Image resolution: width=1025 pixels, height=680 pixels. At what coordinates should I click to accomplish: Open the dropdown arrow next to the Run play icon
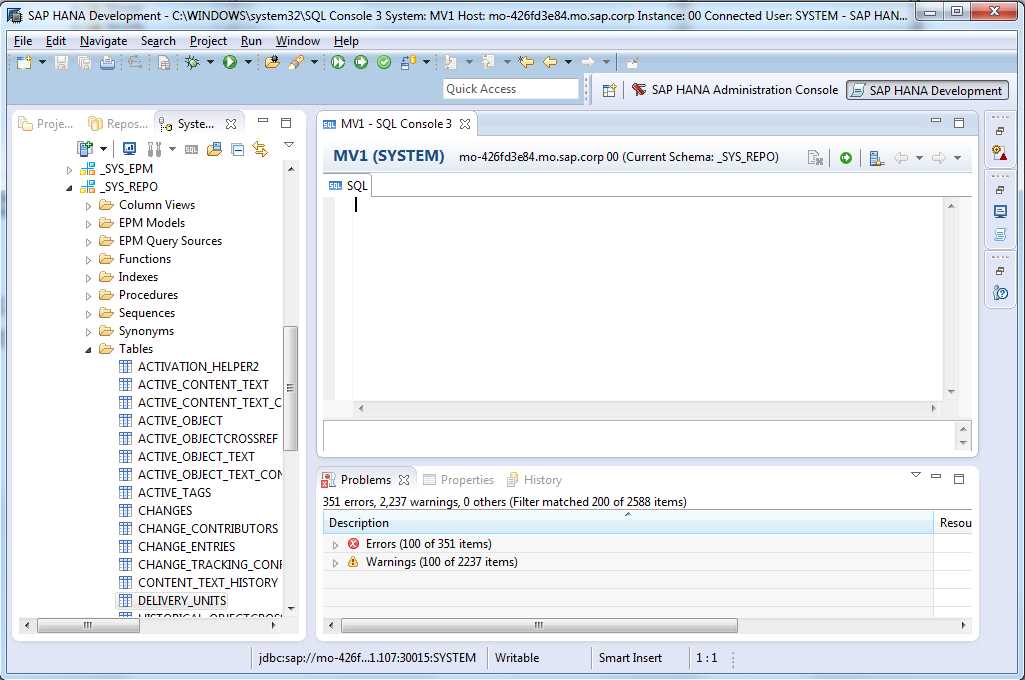[248, 62]
